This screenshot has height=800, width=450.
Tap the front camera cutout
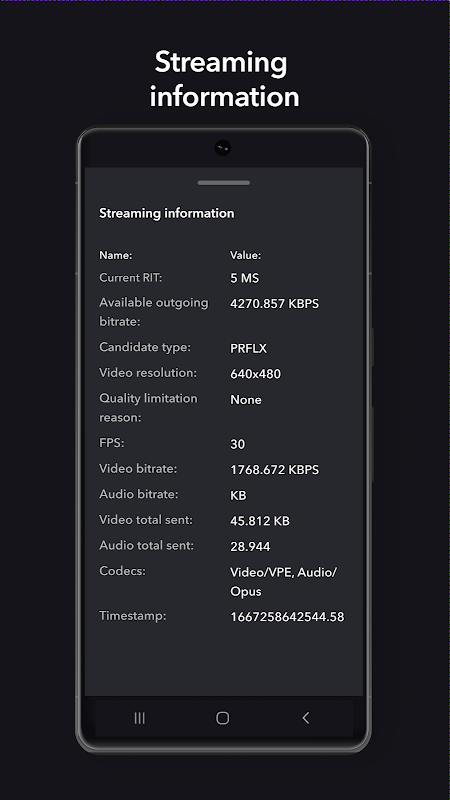[222, 148]
